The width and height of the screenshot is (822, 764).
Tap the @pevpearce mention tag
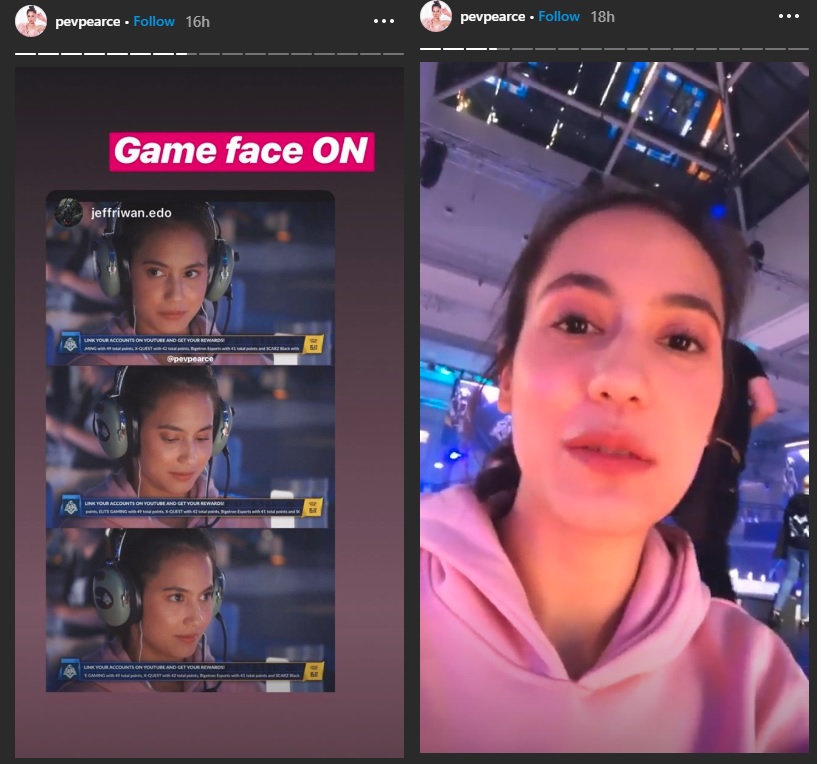(x=190, y=359)
